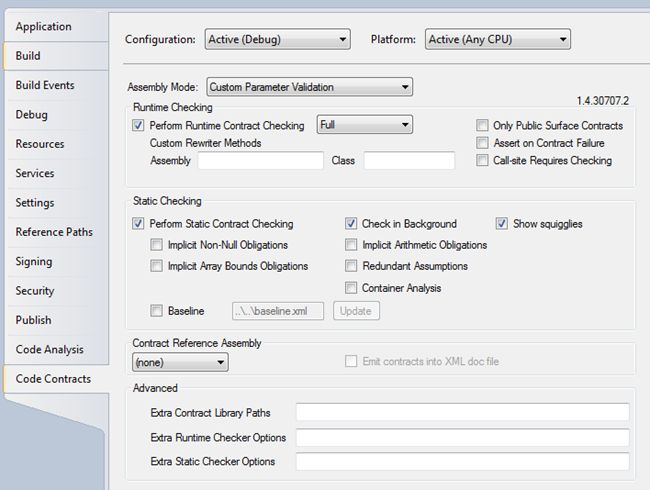650x490 pixels.
Task: Open the Configuration dropdown
Action: click(277, 39)
